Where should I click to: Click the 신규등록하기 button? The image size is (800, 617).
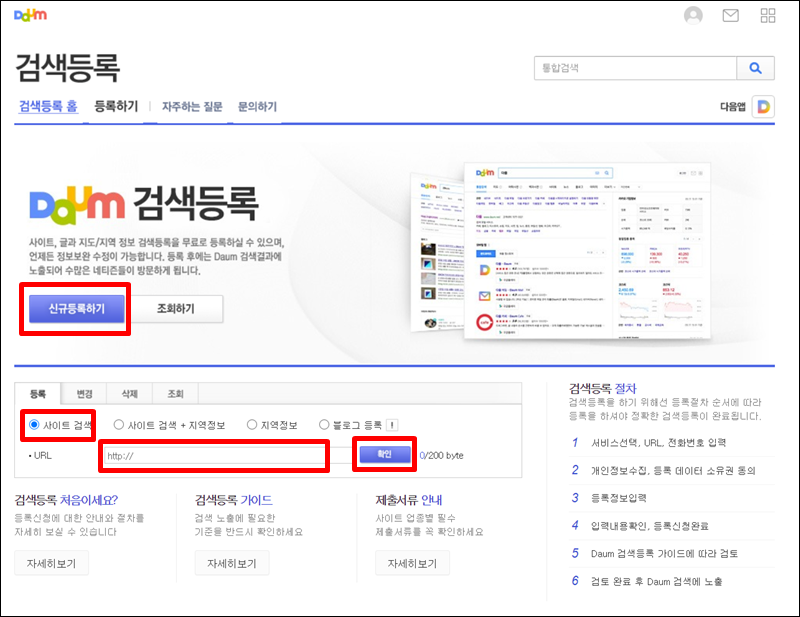point(77,309)
